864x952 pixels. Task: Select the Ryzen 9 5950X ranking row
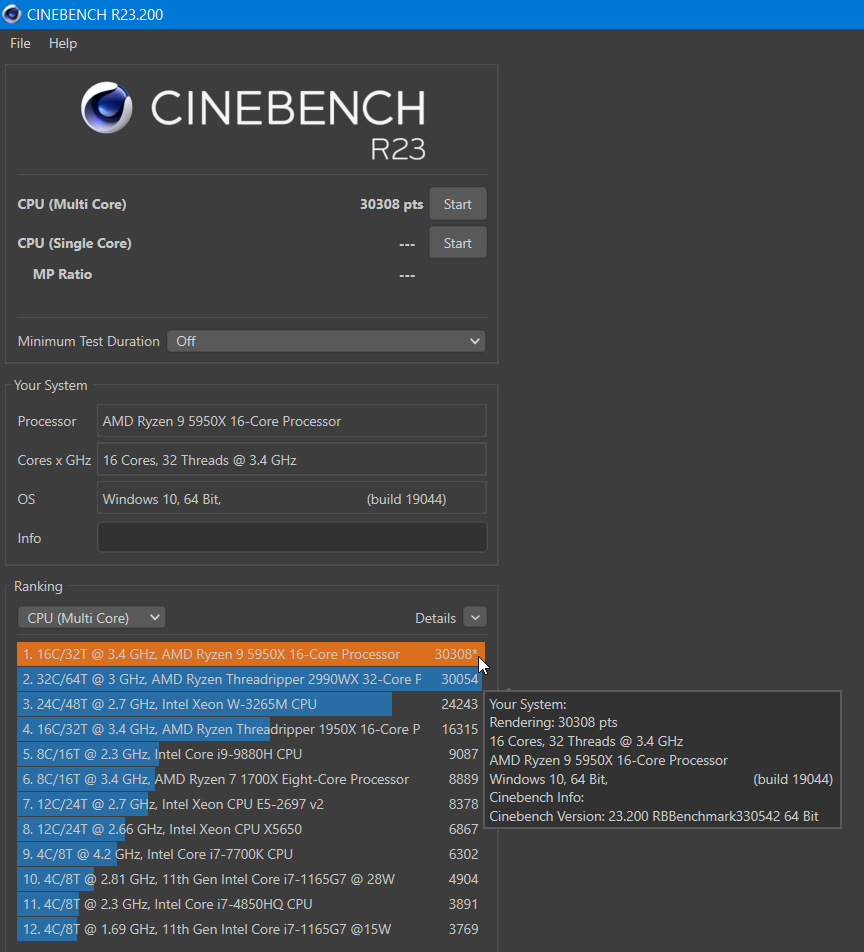[x=251, y=654]
